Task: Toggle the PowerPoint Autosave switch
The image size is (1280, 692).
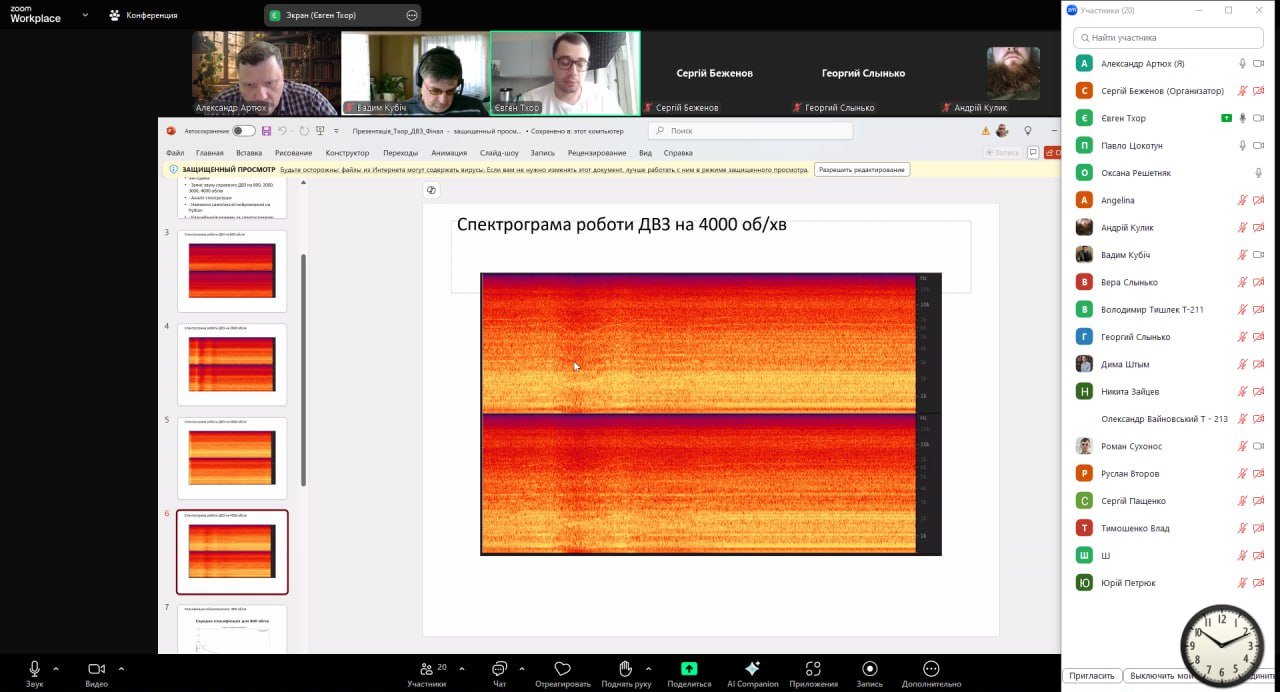Action: (x=243, y=131)
